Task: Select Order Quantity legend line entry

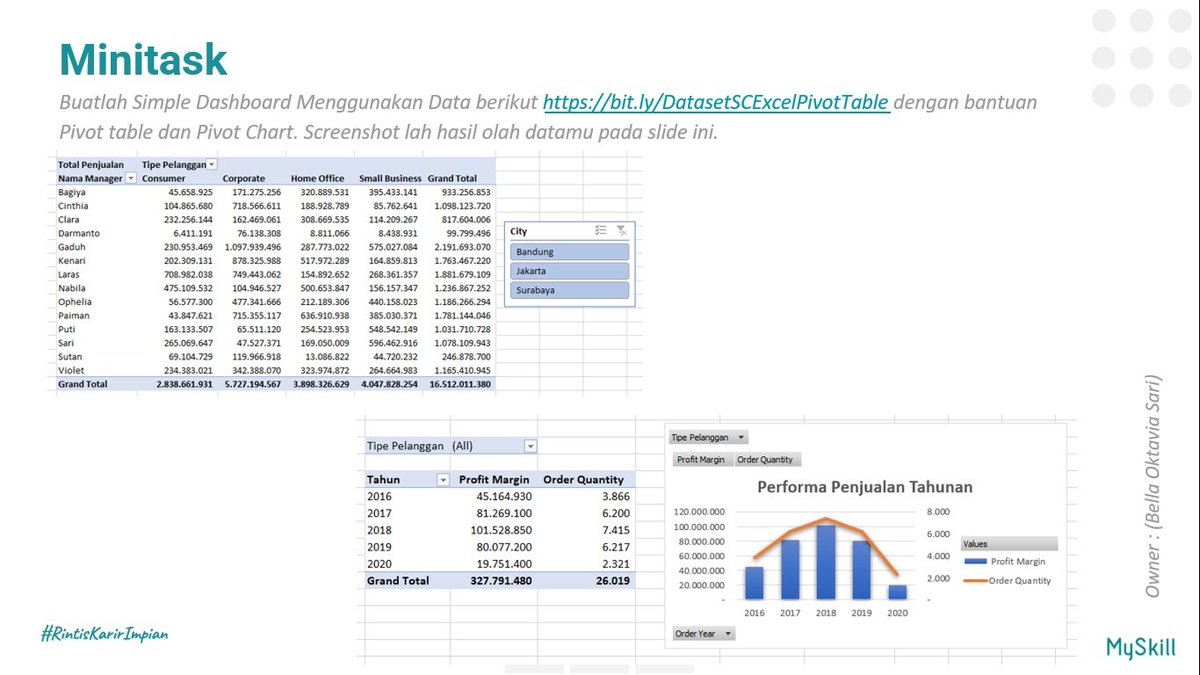Action: coord(1007,580)
